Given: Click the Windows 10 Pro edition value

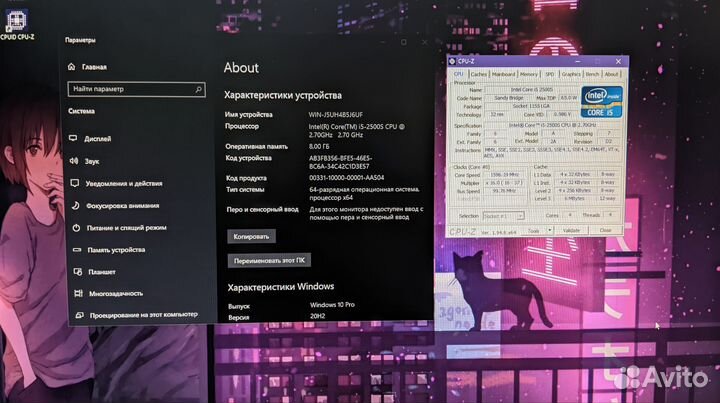Looking at the screenshot, I should coord(332,305).
